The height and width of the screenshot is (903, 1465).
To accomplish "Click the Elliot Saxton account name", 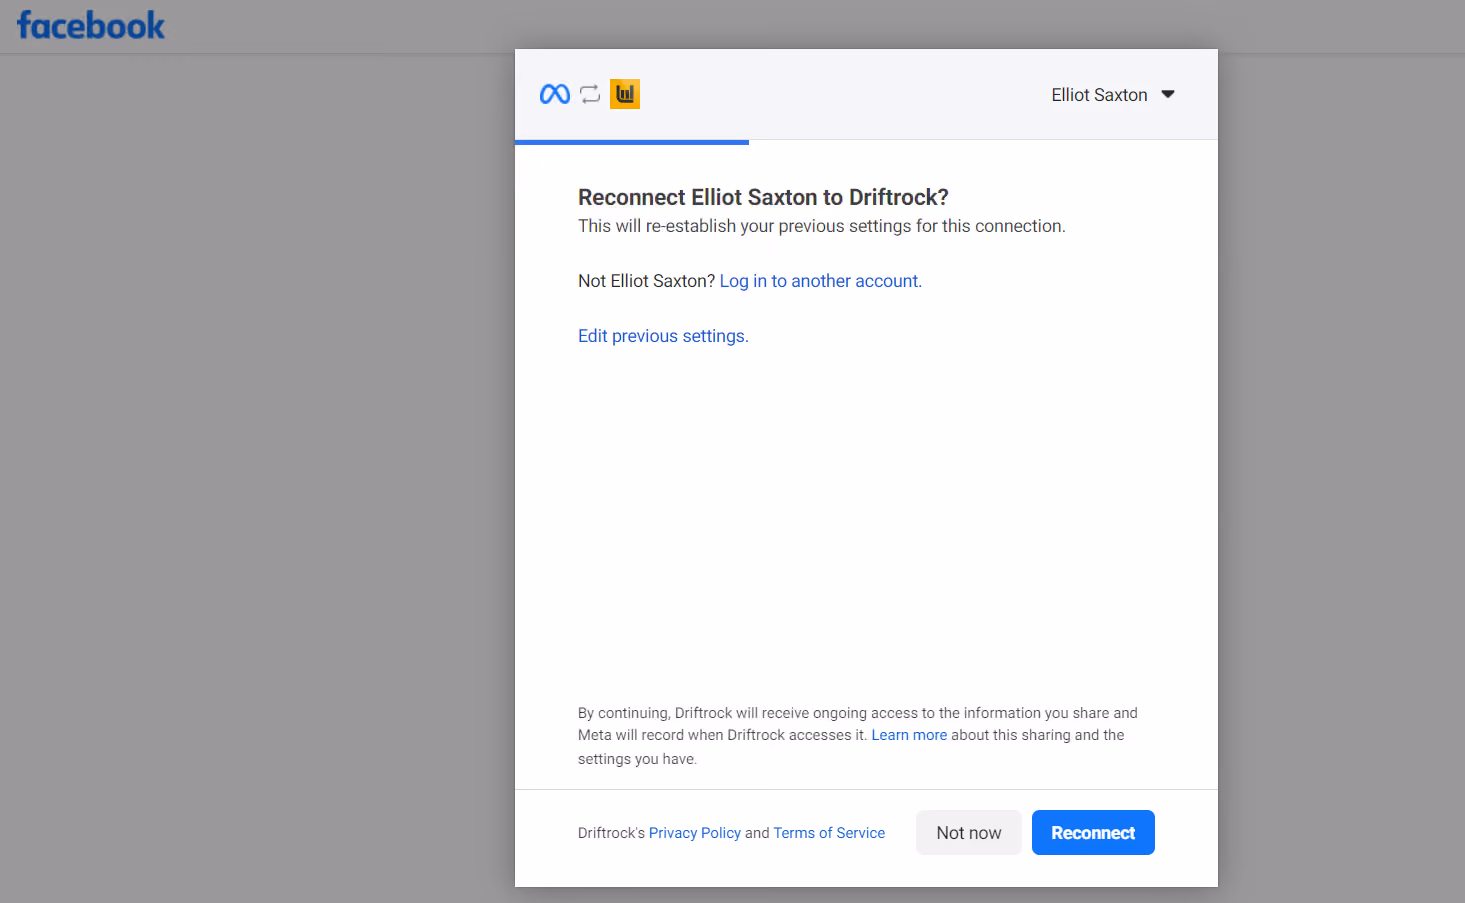I will click(x=1099, y=95).
